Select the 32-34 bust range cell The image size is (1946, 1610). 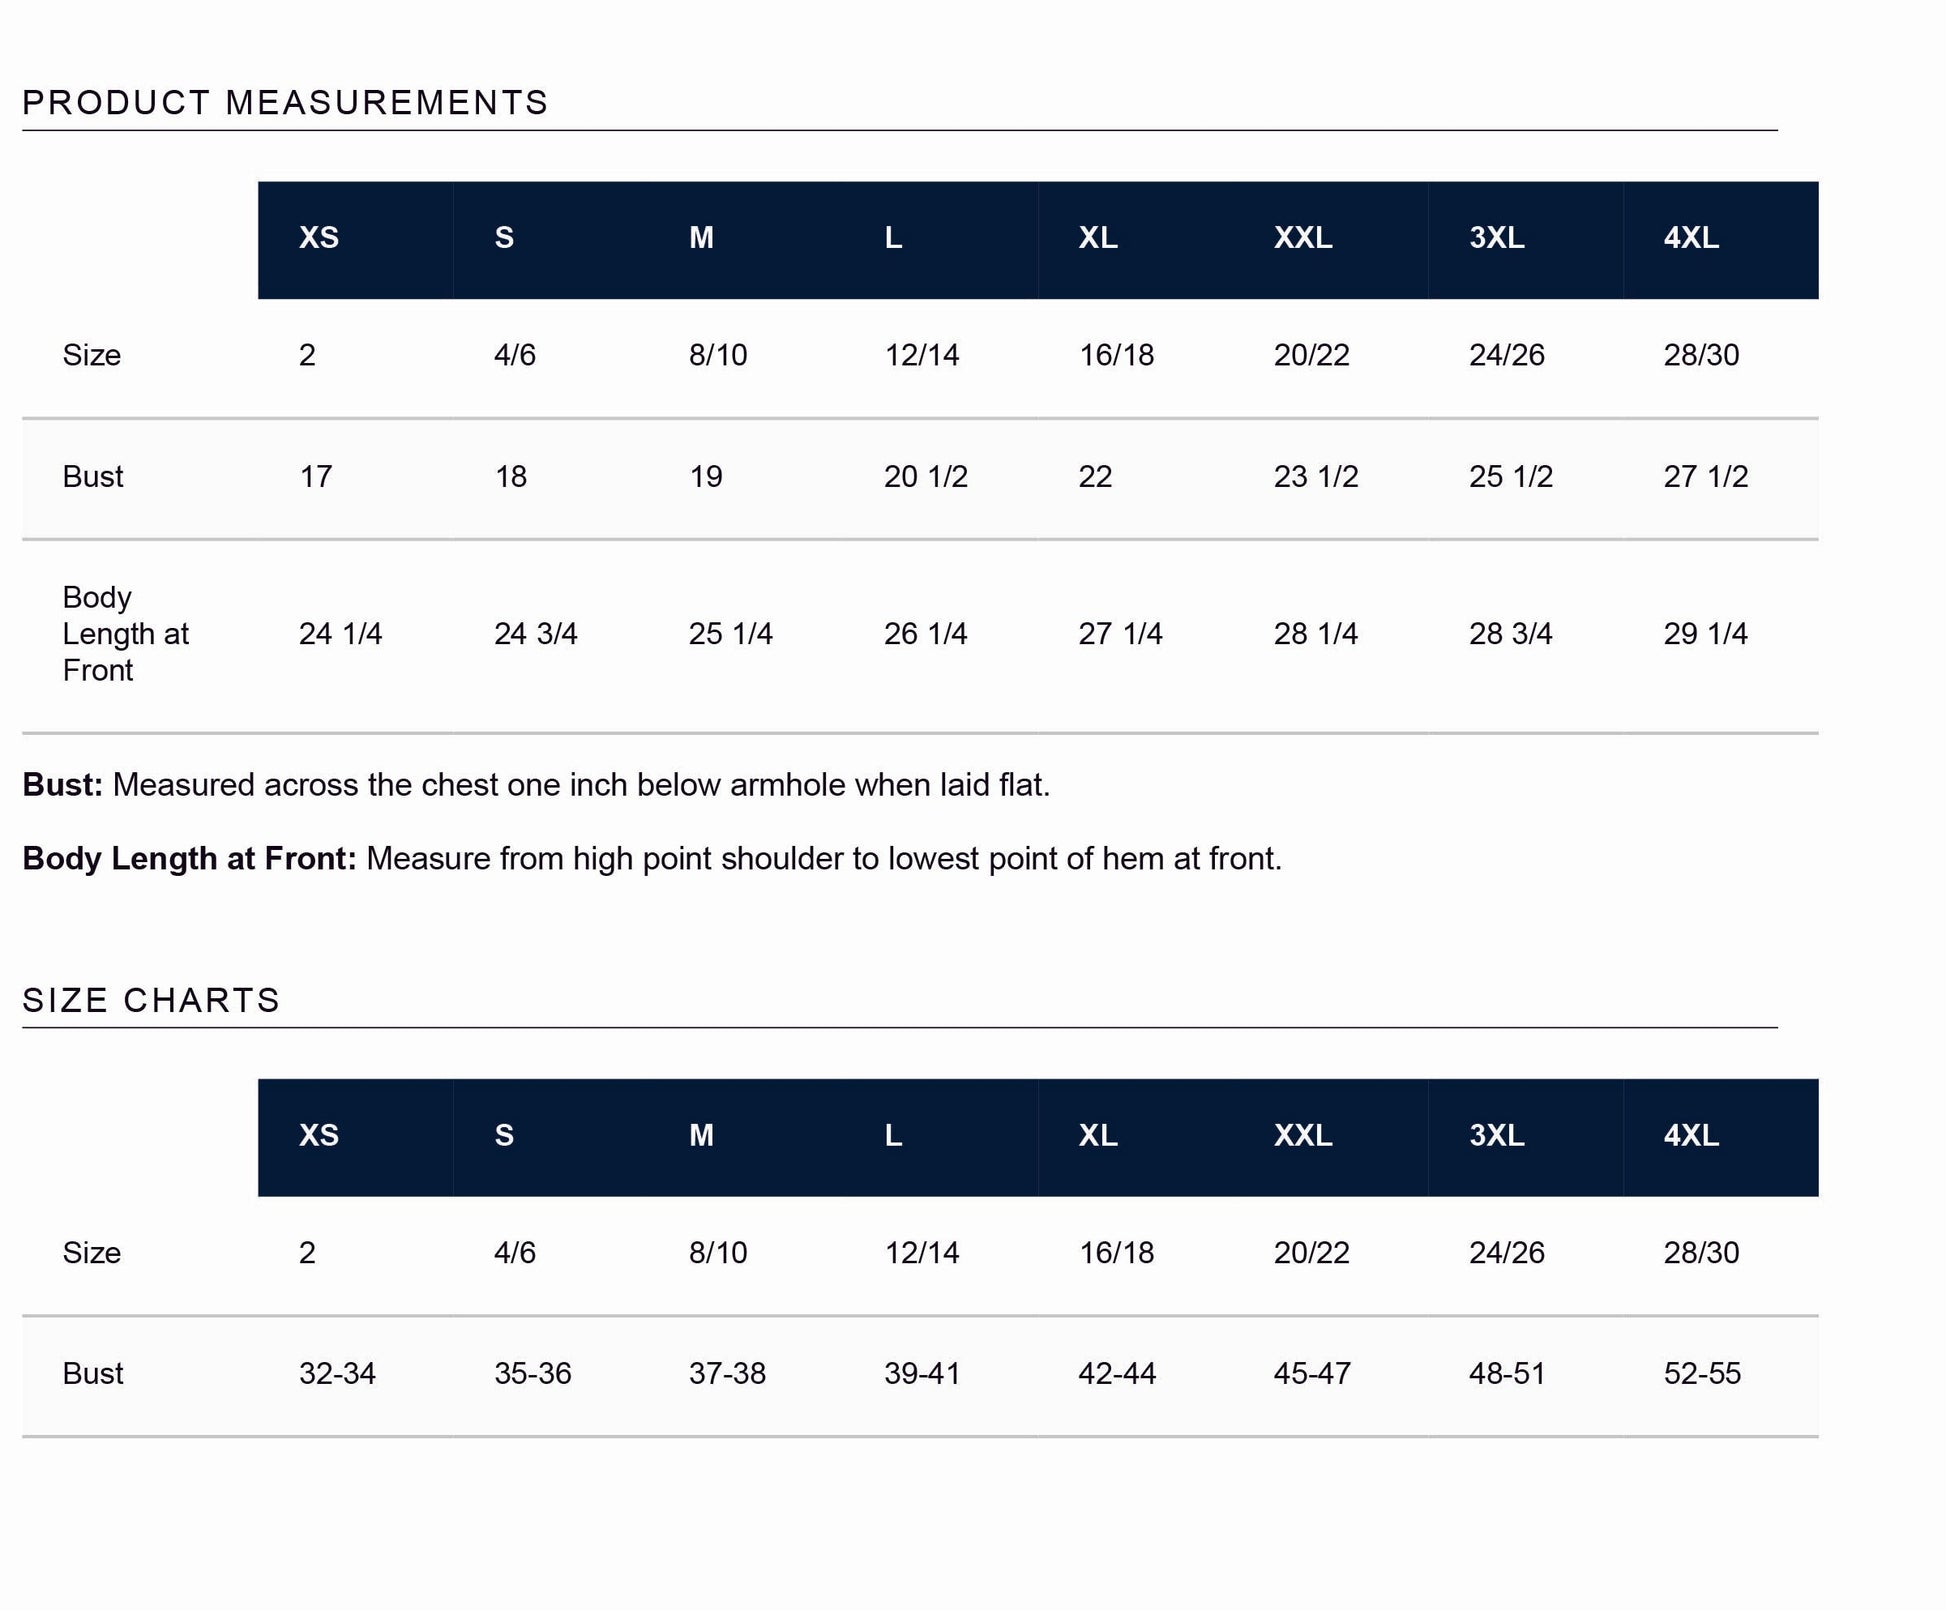(x=337, y=1374)
